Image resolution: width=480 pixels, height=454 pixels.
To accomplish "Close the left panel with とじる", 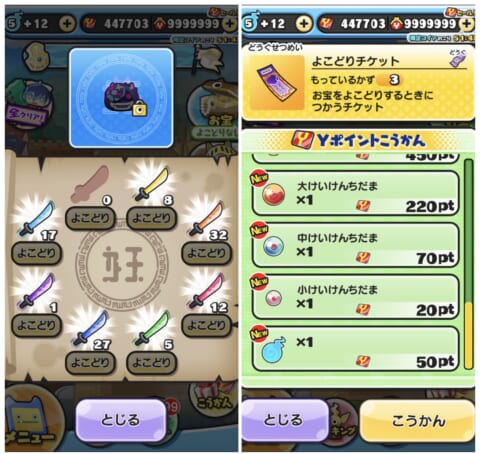I will click(121, 420).
